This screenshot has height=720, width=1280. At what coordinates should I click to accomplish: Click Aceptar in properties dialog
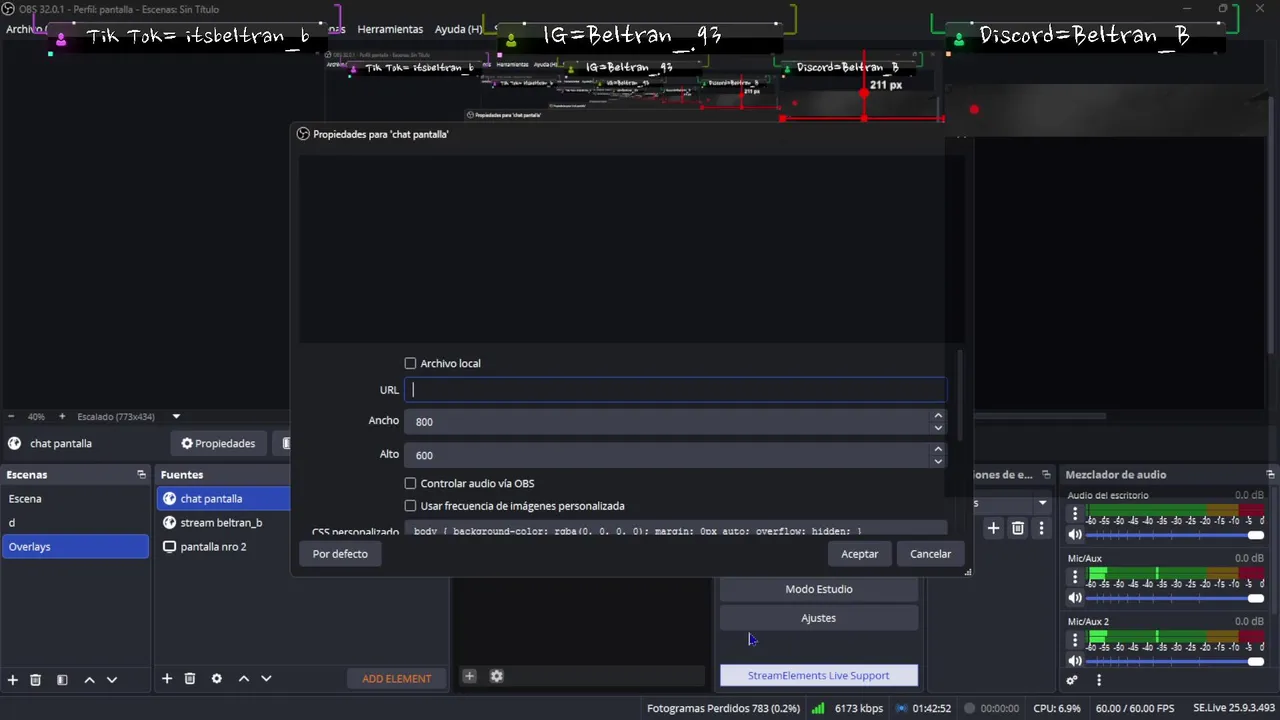tap(859, 554)
